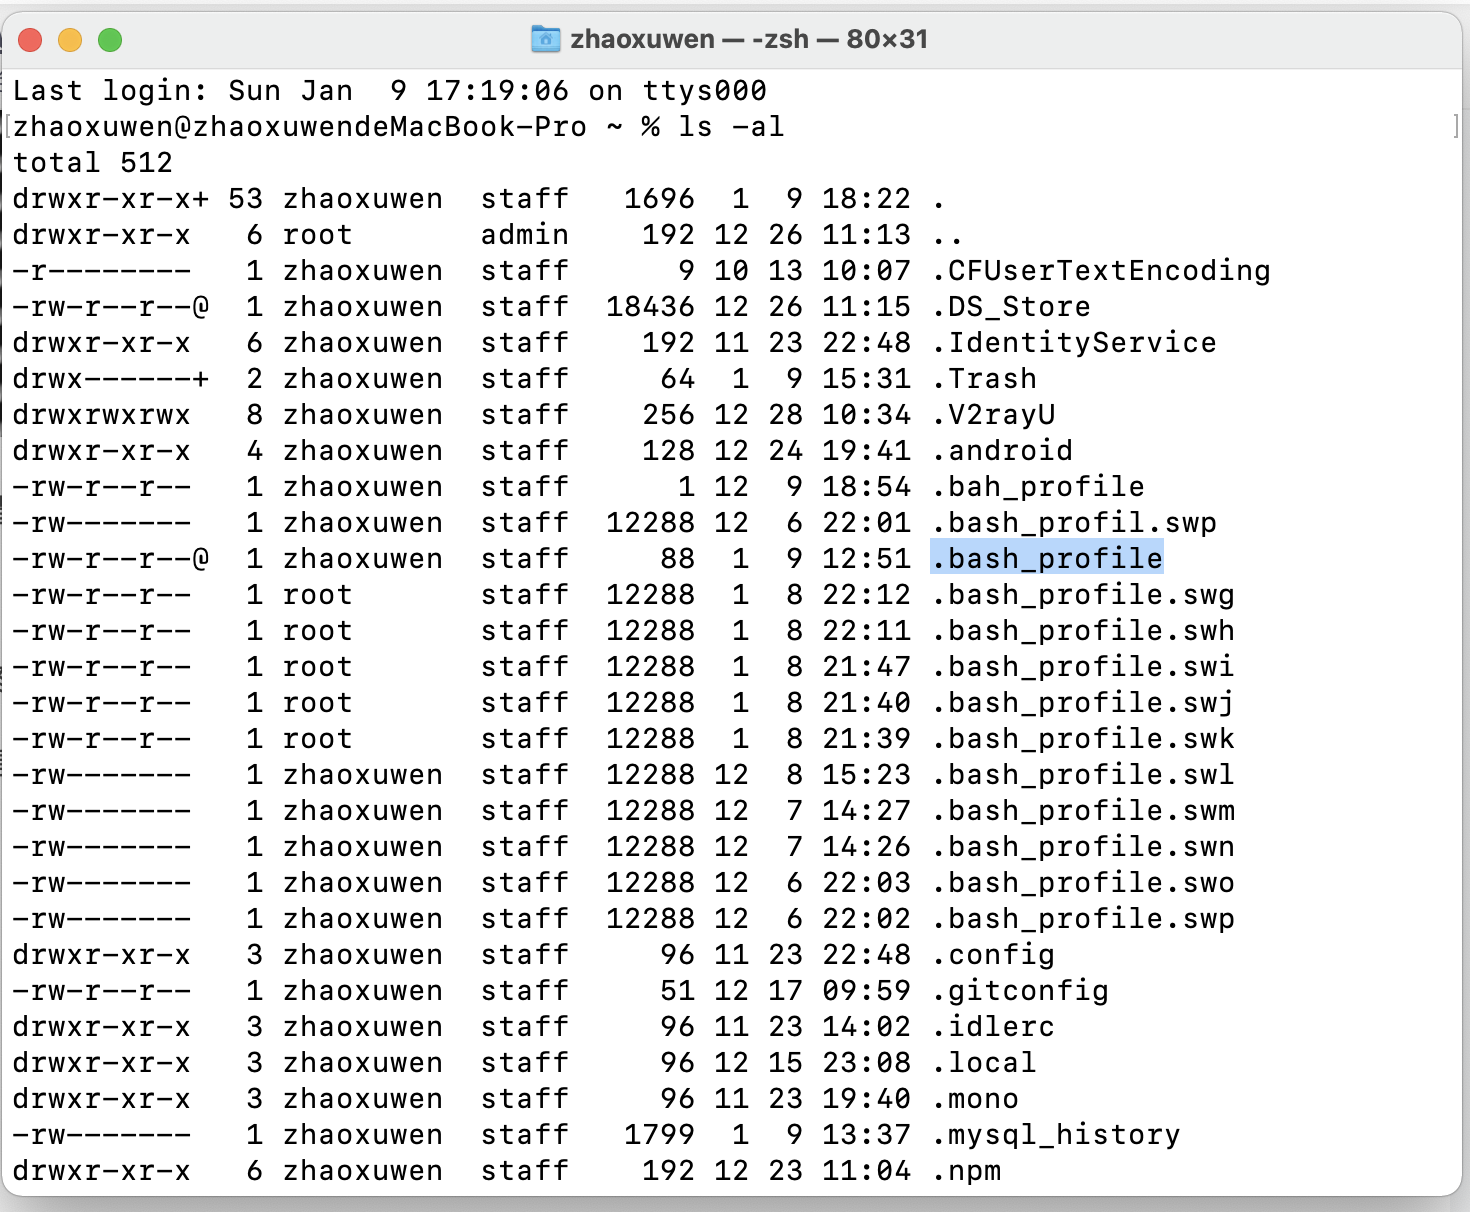The width and height of the screenshot is (1470, 1212).
Task: Click the .bash_profile.swn filename
Action: click(1083, 846)
